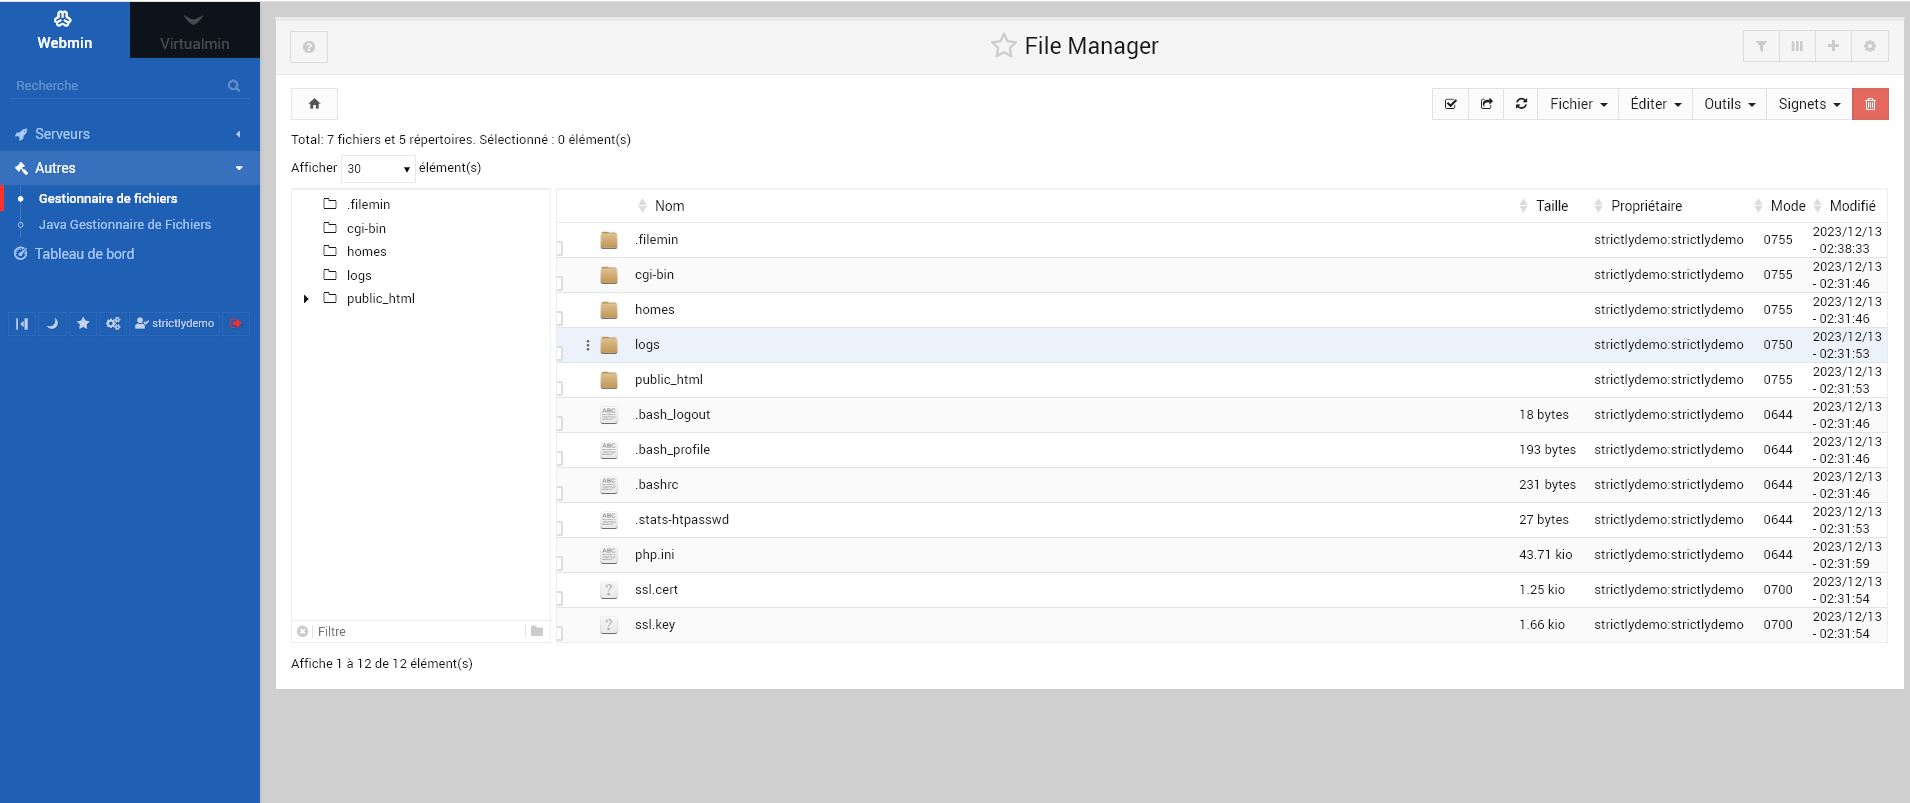Tick the checkbox for homes row
The width and height of the screenshot is (1910, 803).
[560, 317]
